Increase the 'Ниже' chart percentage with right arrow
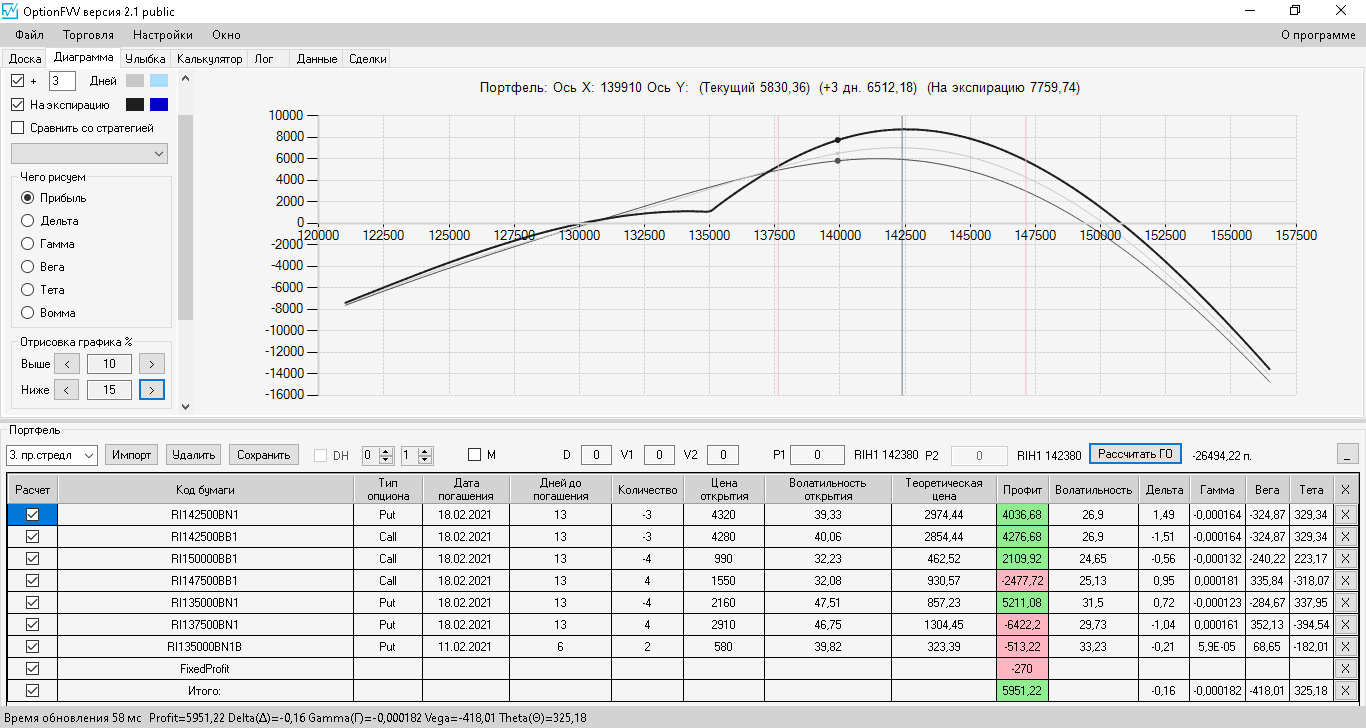1366x728 pixels. [x=152, y=390]
